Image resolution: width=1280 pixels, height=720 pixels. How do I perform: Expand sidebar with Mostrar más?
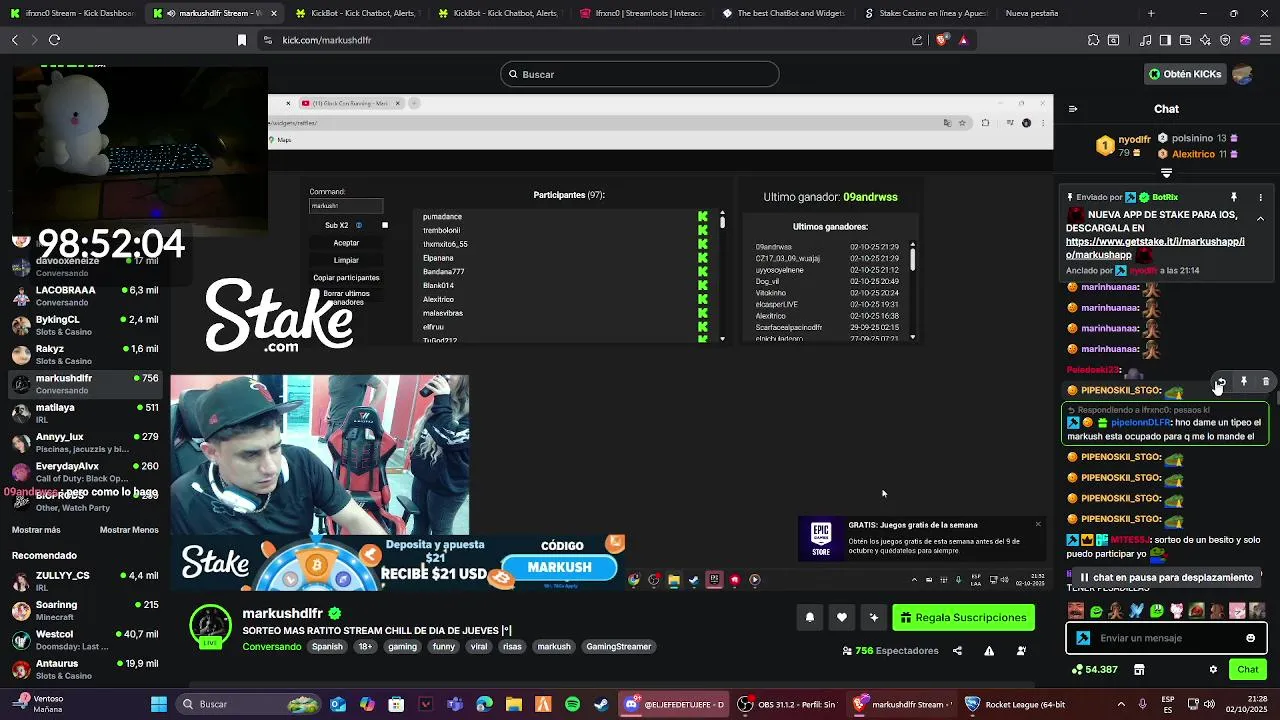point(36,530)
